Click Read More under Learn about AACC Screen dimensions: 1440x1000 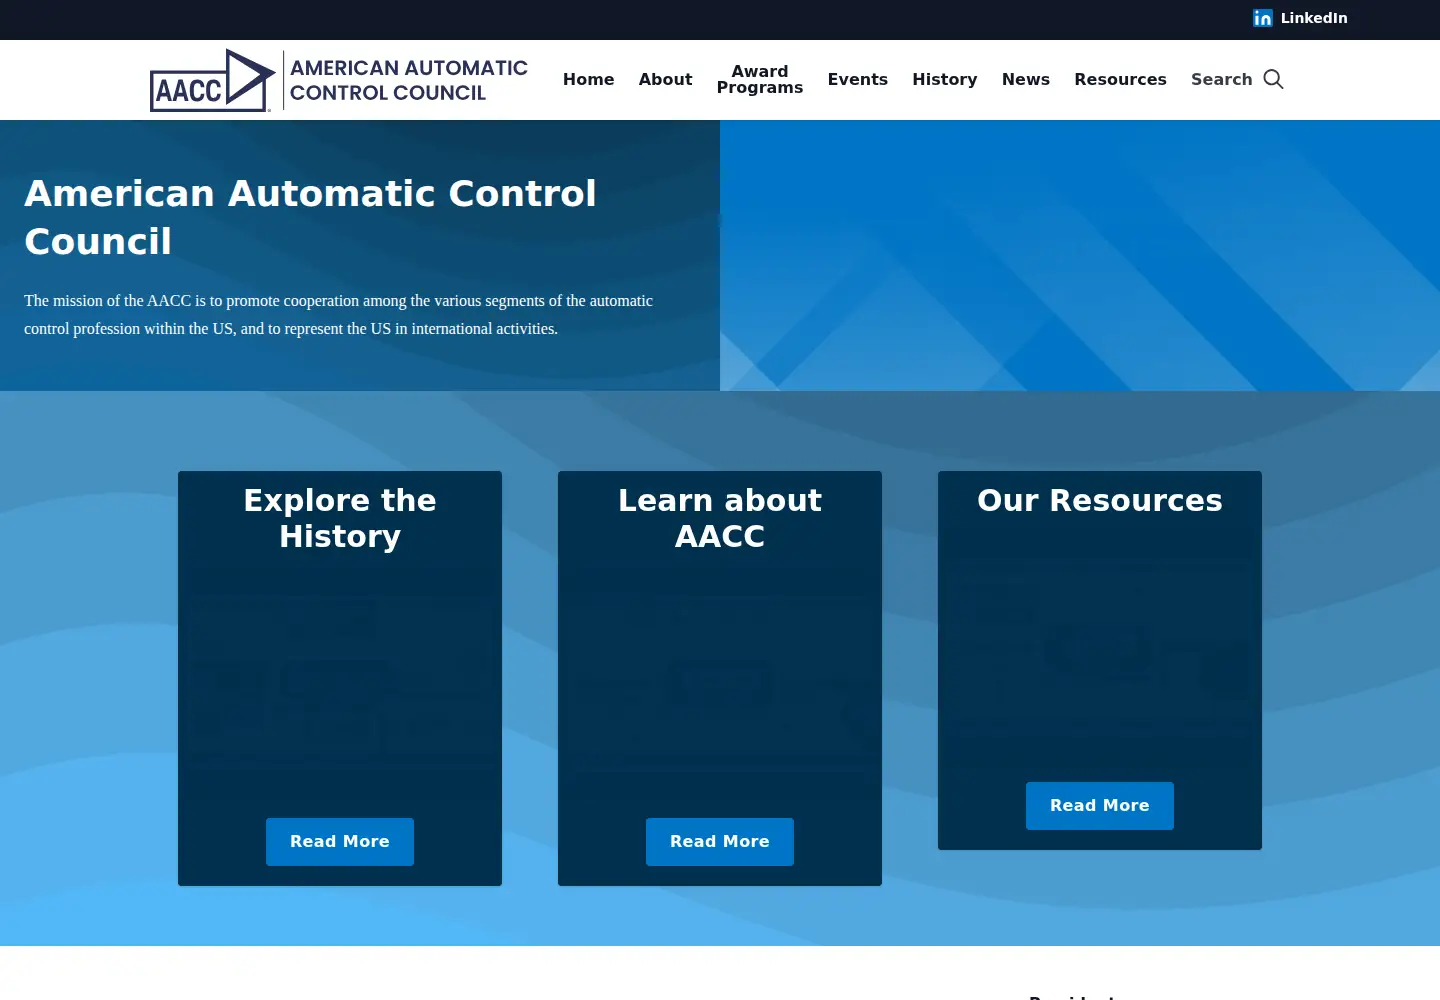(720, 842)
